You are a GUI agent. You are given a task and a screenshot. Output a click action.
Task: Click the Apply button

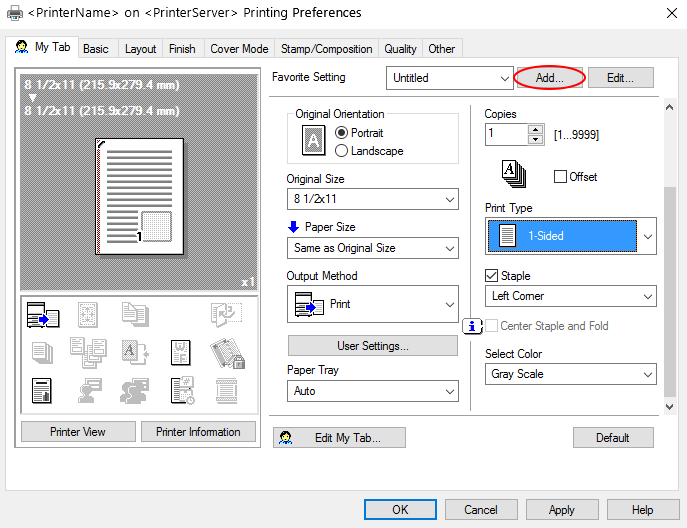point(562,510)
